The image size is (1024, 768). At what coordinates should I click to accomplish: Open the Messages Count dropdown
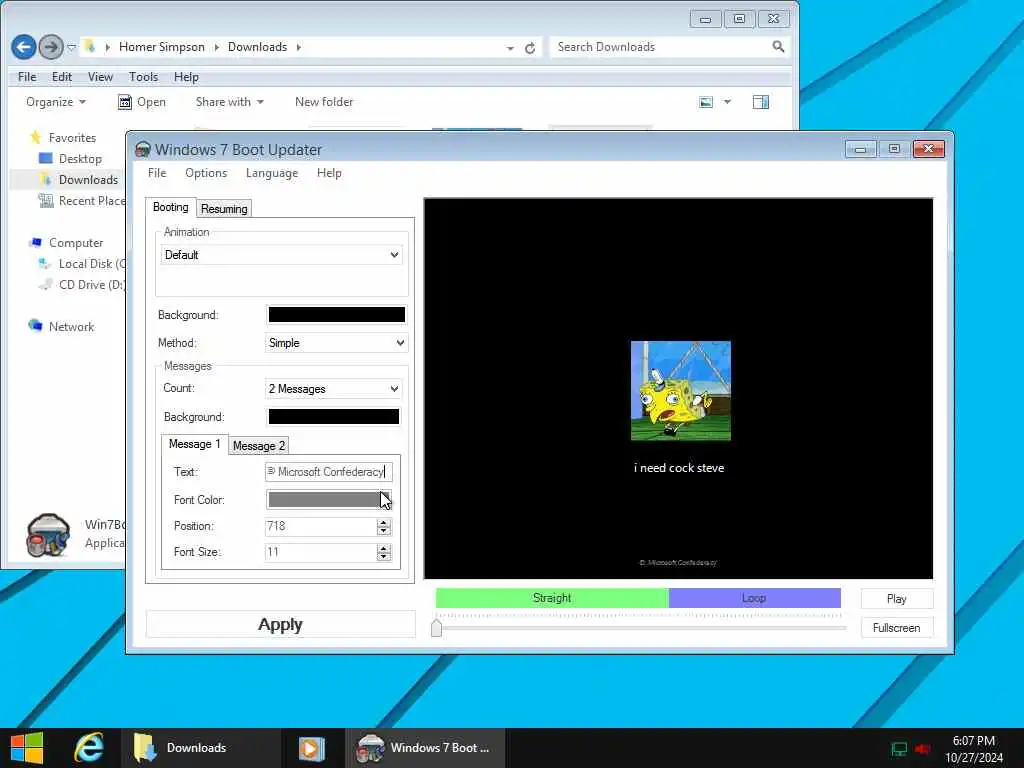pyautogui.click(x=334, y=389)
